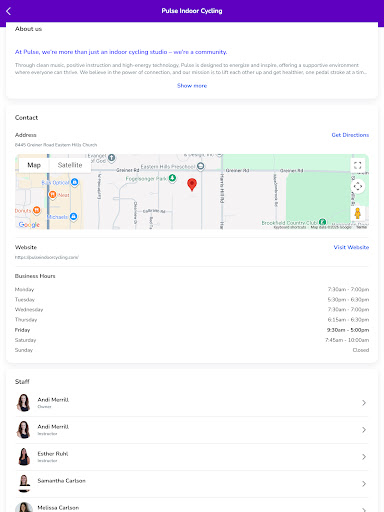The height and width of the screenshot is (512, 384).
Task: Click the Monday hours 7:30am - 7:00pm
Action: tap(348, 289)
